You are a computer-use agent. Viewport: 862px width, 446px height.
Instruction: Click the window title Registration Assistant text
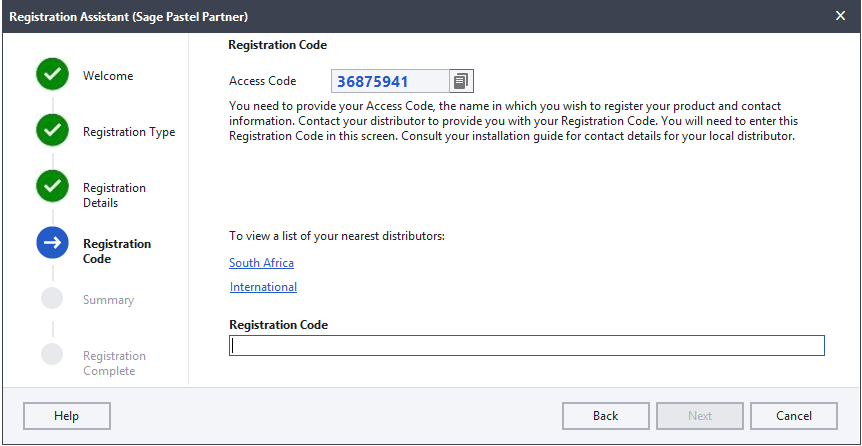click(x=129, y=17)
